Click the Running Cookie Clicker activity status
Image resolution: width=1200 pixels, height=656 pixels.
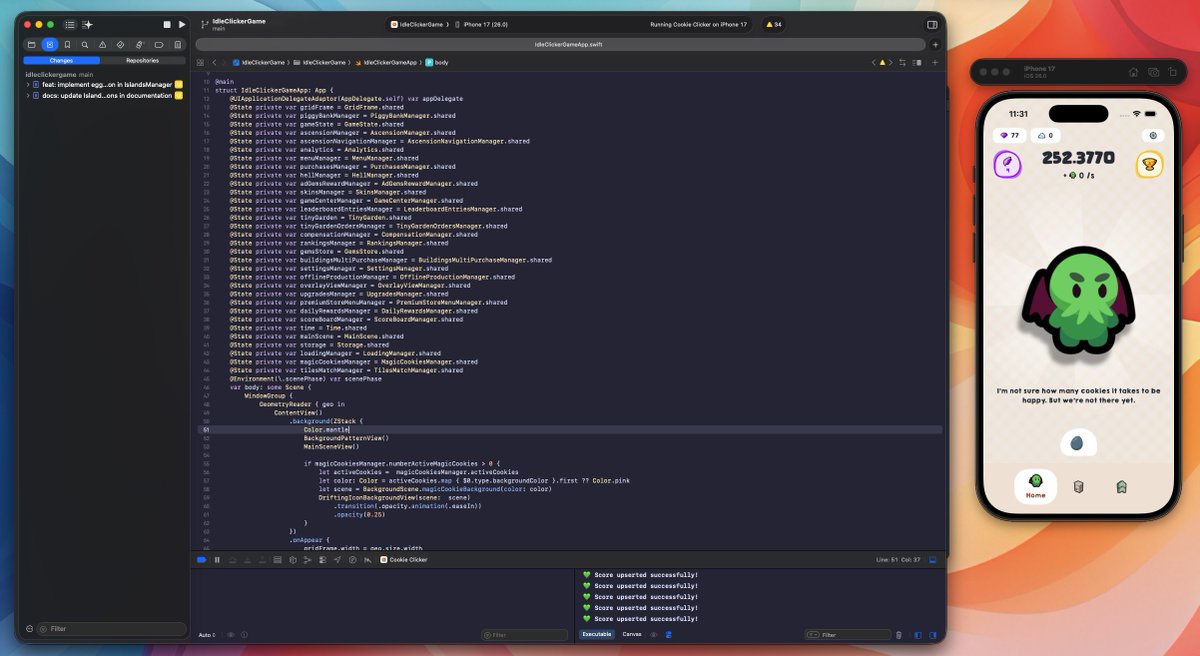coord(698,24)
